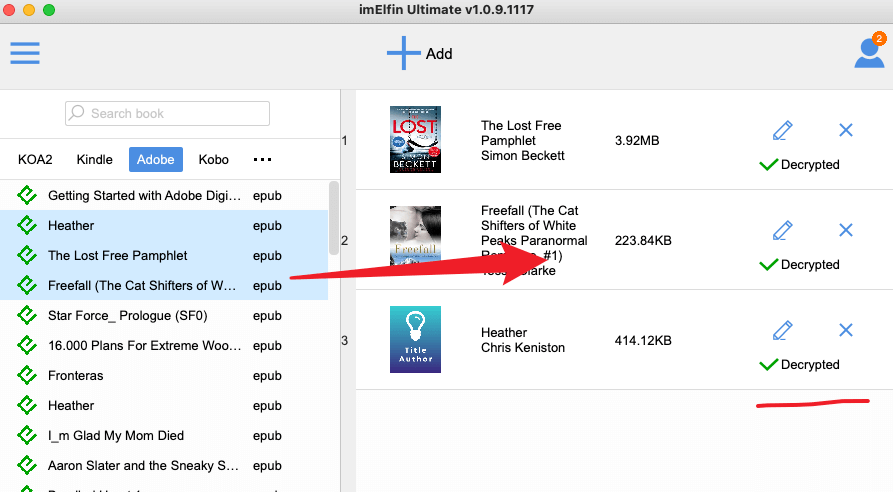Edit metadata of Freefall book
893x492 pixels.
783,231
